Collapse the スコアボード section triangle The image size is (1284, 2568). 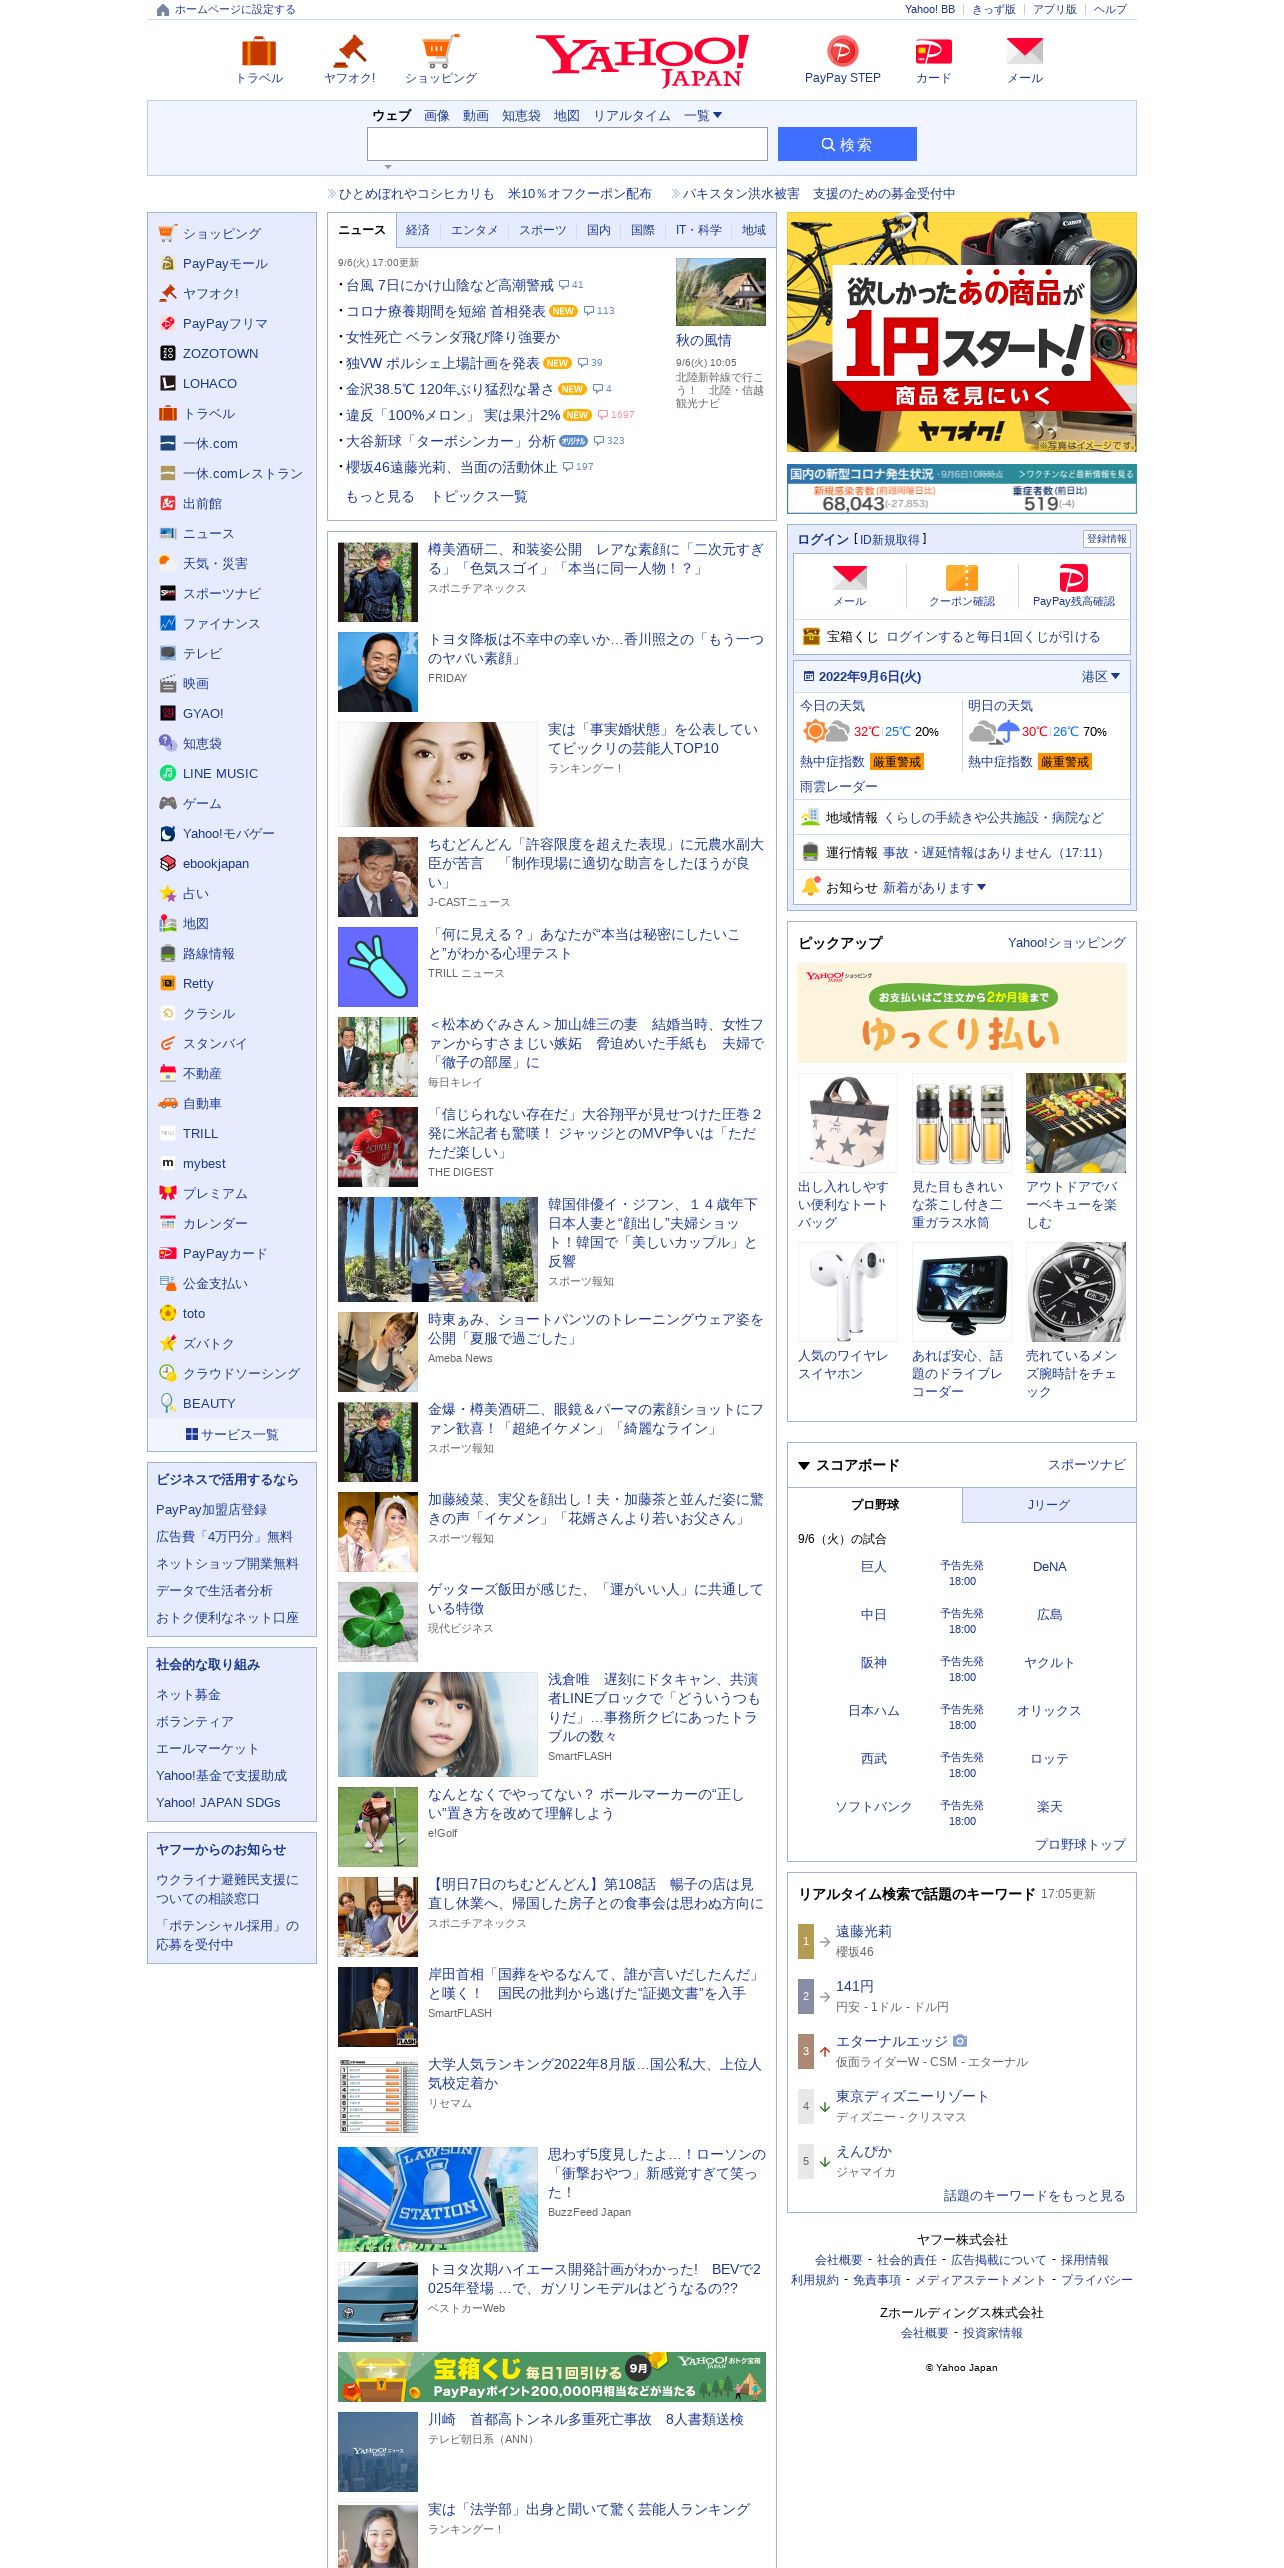(x=804, y=1465)
